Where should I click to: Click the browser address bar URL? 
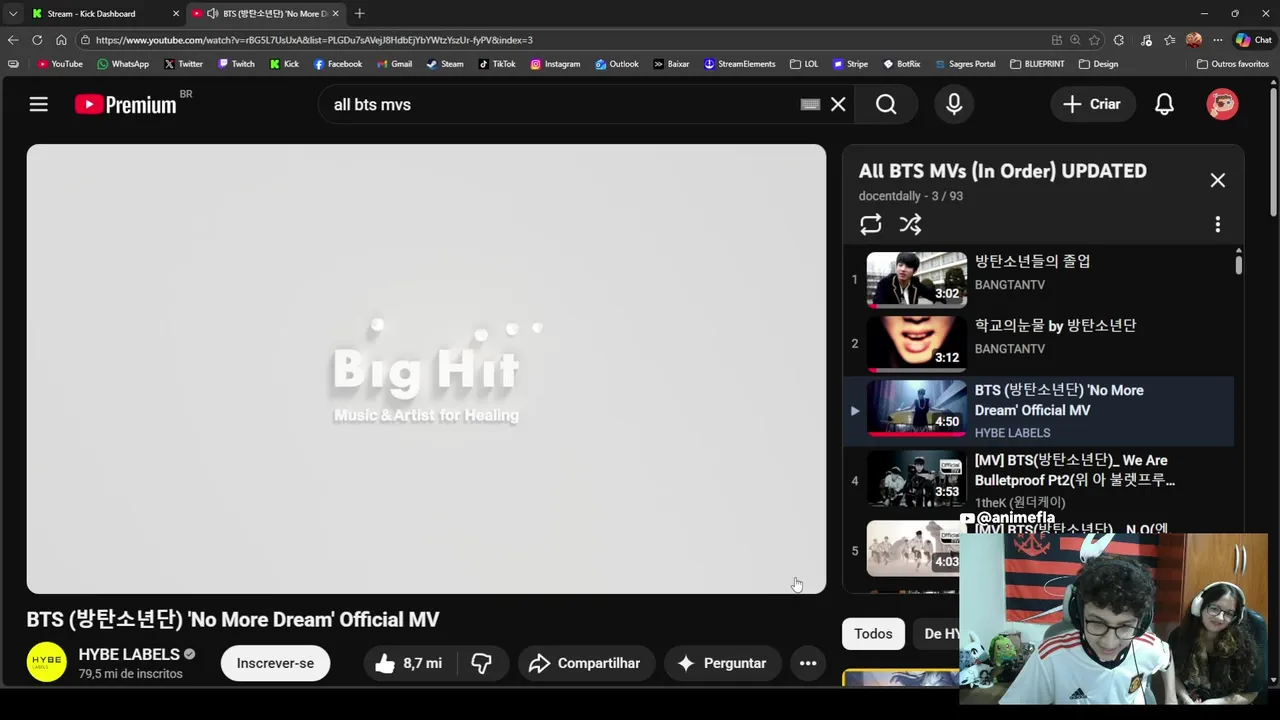(314, 40)
